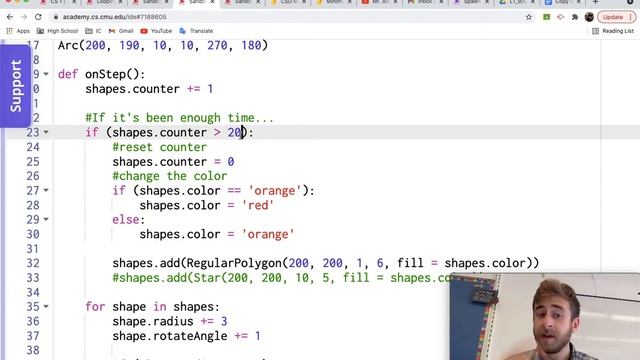Open the Gmail bookmark

121,31
